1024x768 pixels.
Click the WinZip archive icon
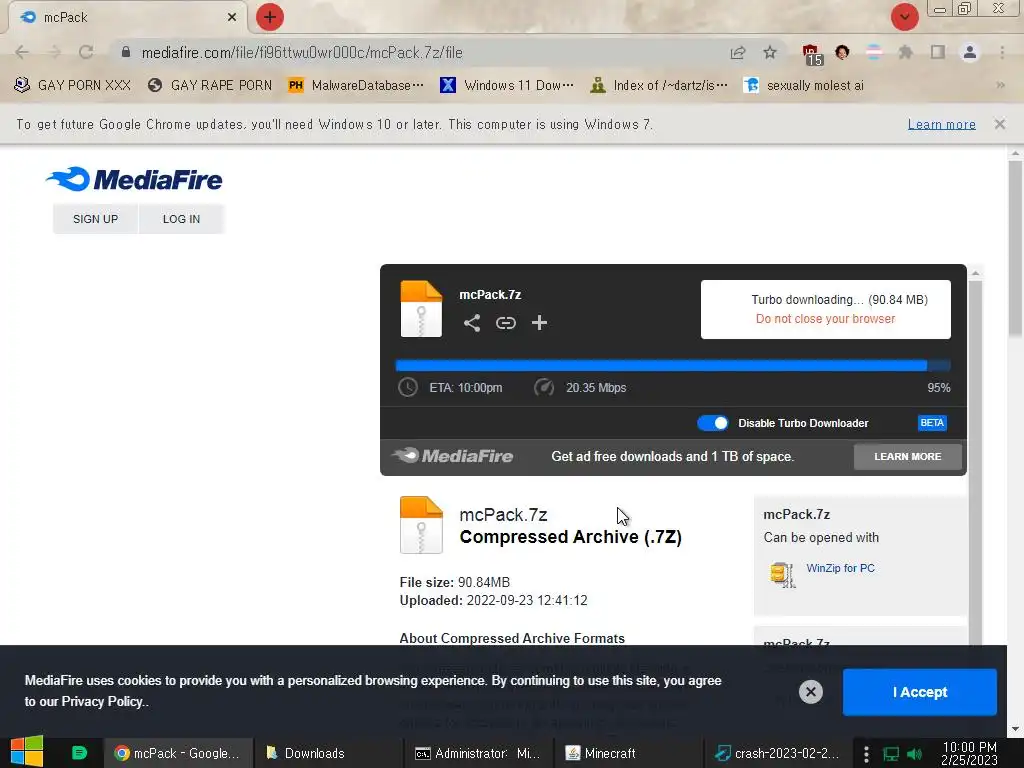[x=782, y=575]
